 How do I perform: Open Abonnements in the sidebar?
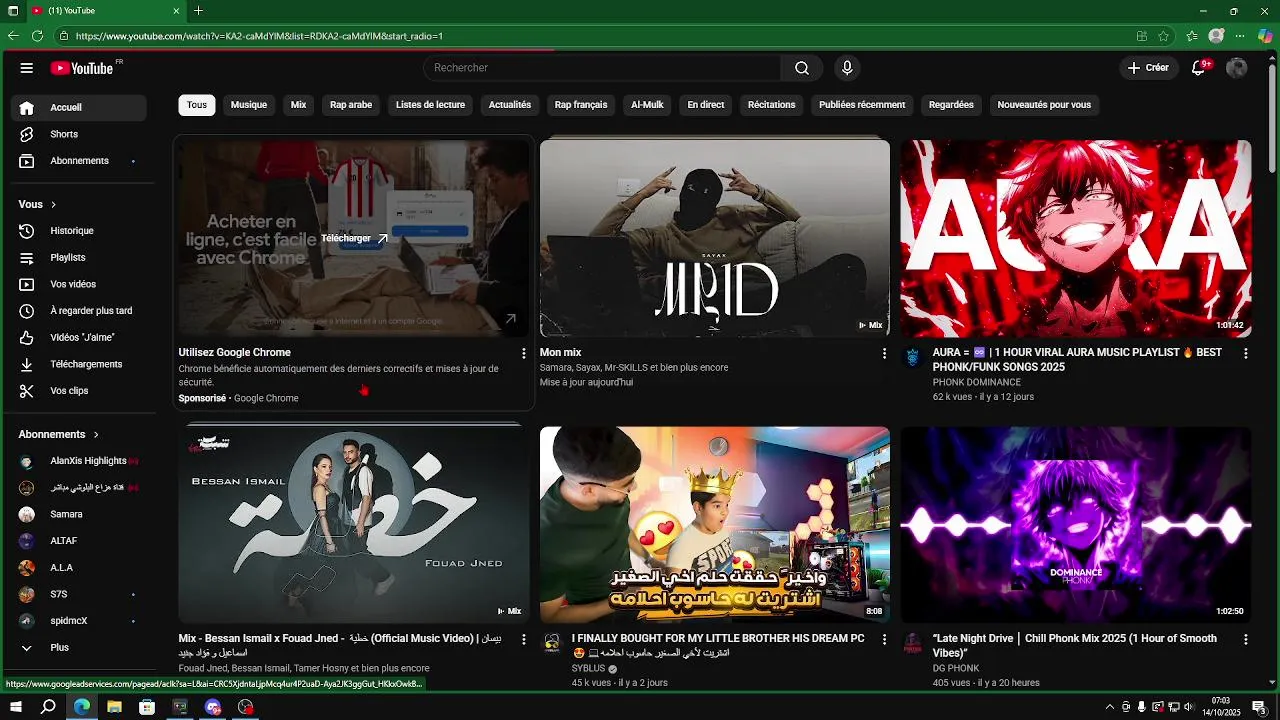tap(79, 161)
